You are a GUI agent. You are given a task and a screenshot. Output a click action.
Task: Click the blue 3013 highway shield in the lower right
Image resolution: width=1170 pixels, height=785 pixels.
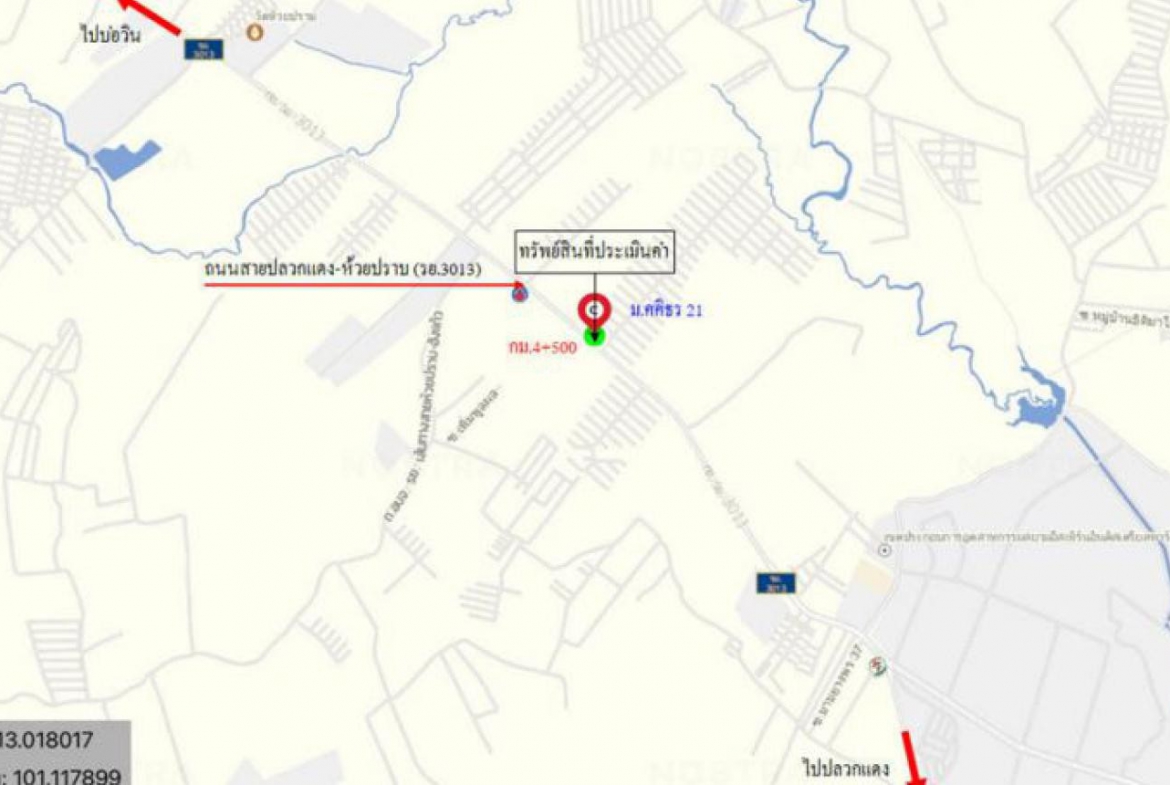pos(776,583)
